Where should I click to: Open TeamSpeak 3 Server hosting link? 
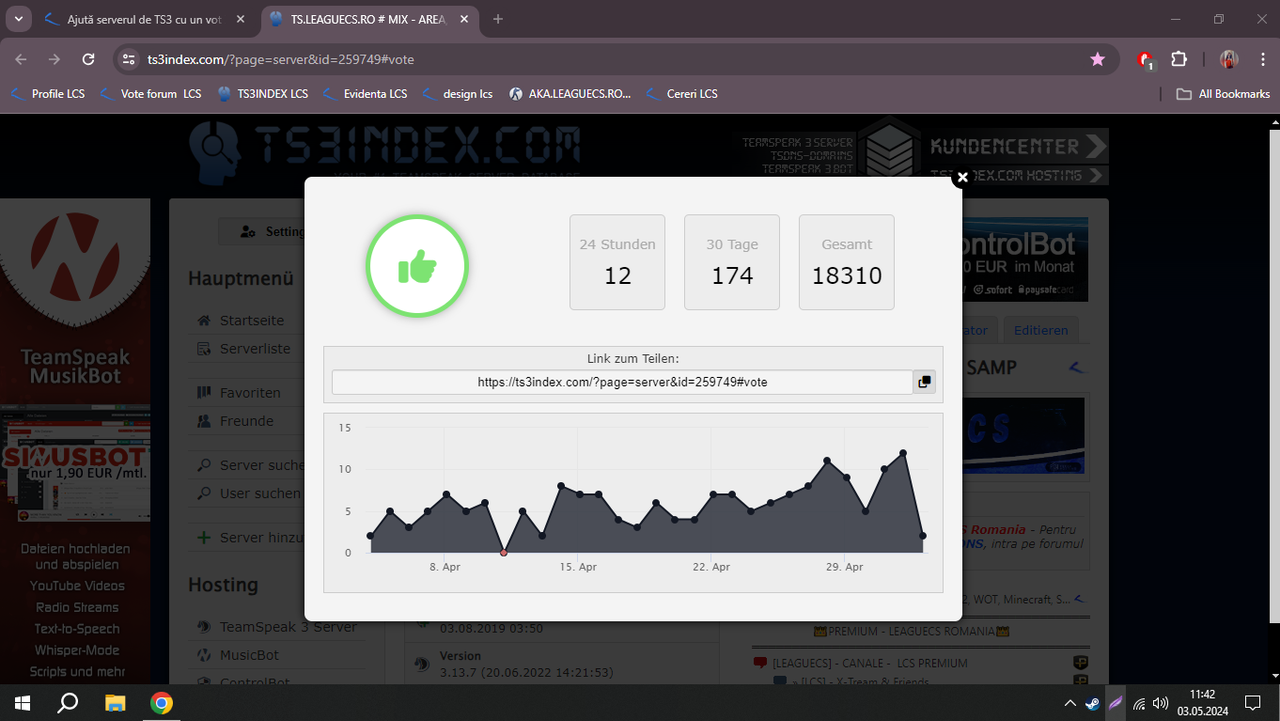click(x=276, y=627)
